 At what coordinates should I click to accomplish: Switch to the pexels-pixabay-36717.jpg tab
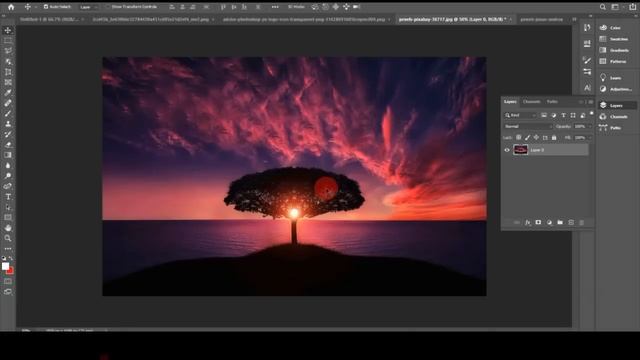pos(454,19)
